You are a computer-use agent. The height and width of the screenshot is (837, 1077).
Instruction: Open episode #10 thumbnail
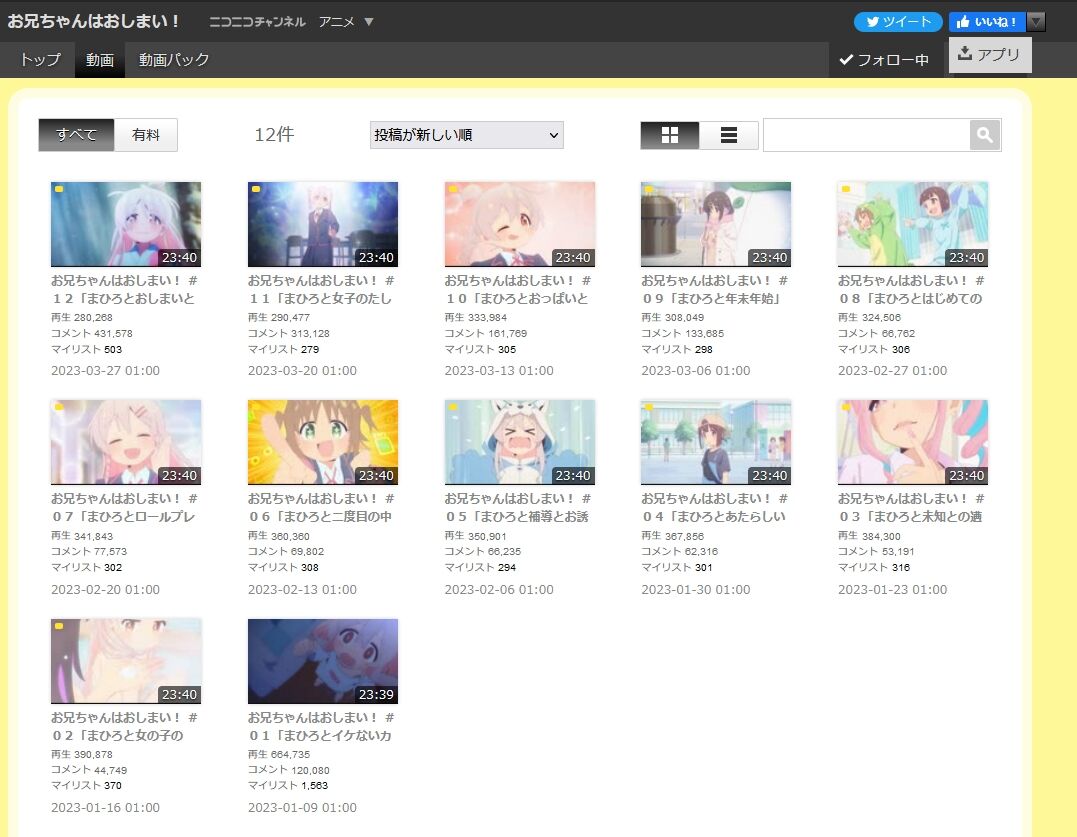click(x=519, y=224)
